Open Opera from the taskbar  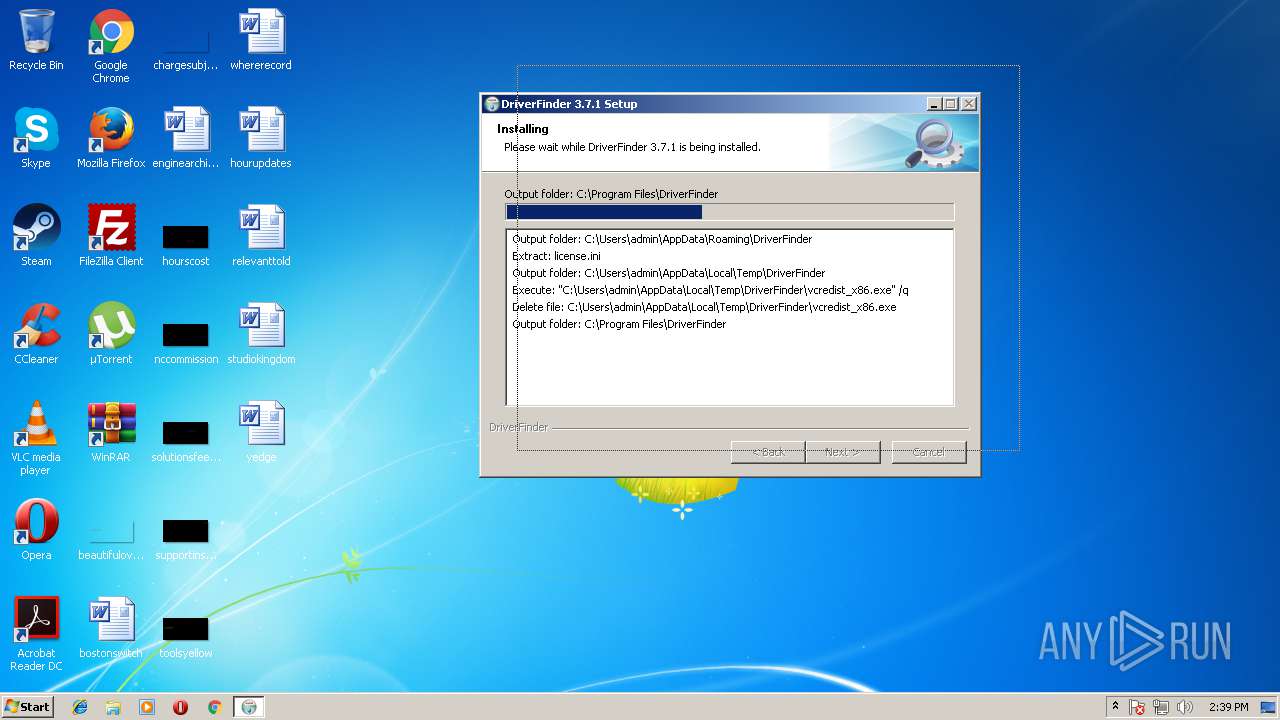pos(180,707)
